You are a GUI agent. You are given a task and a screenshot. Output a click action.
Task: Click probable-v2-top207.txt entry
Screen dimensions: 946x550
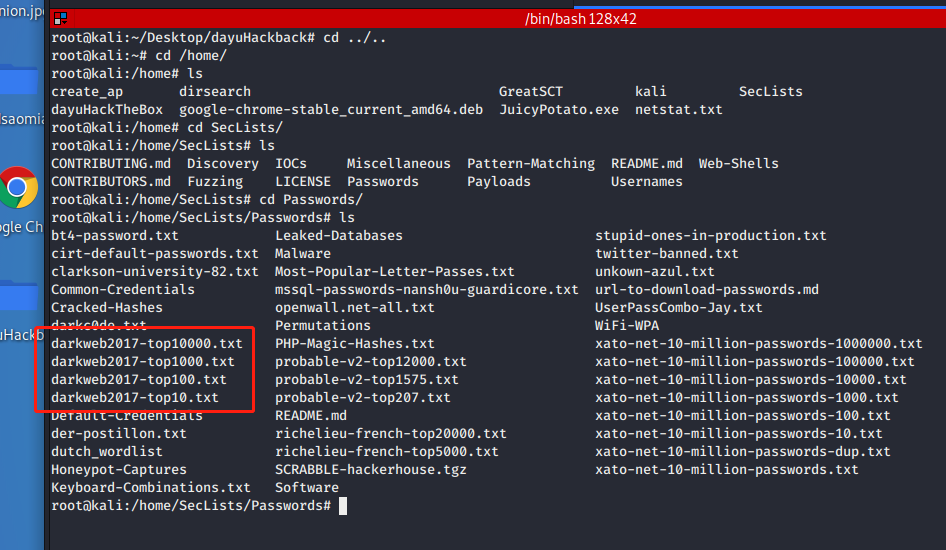(x=363, y=398)
